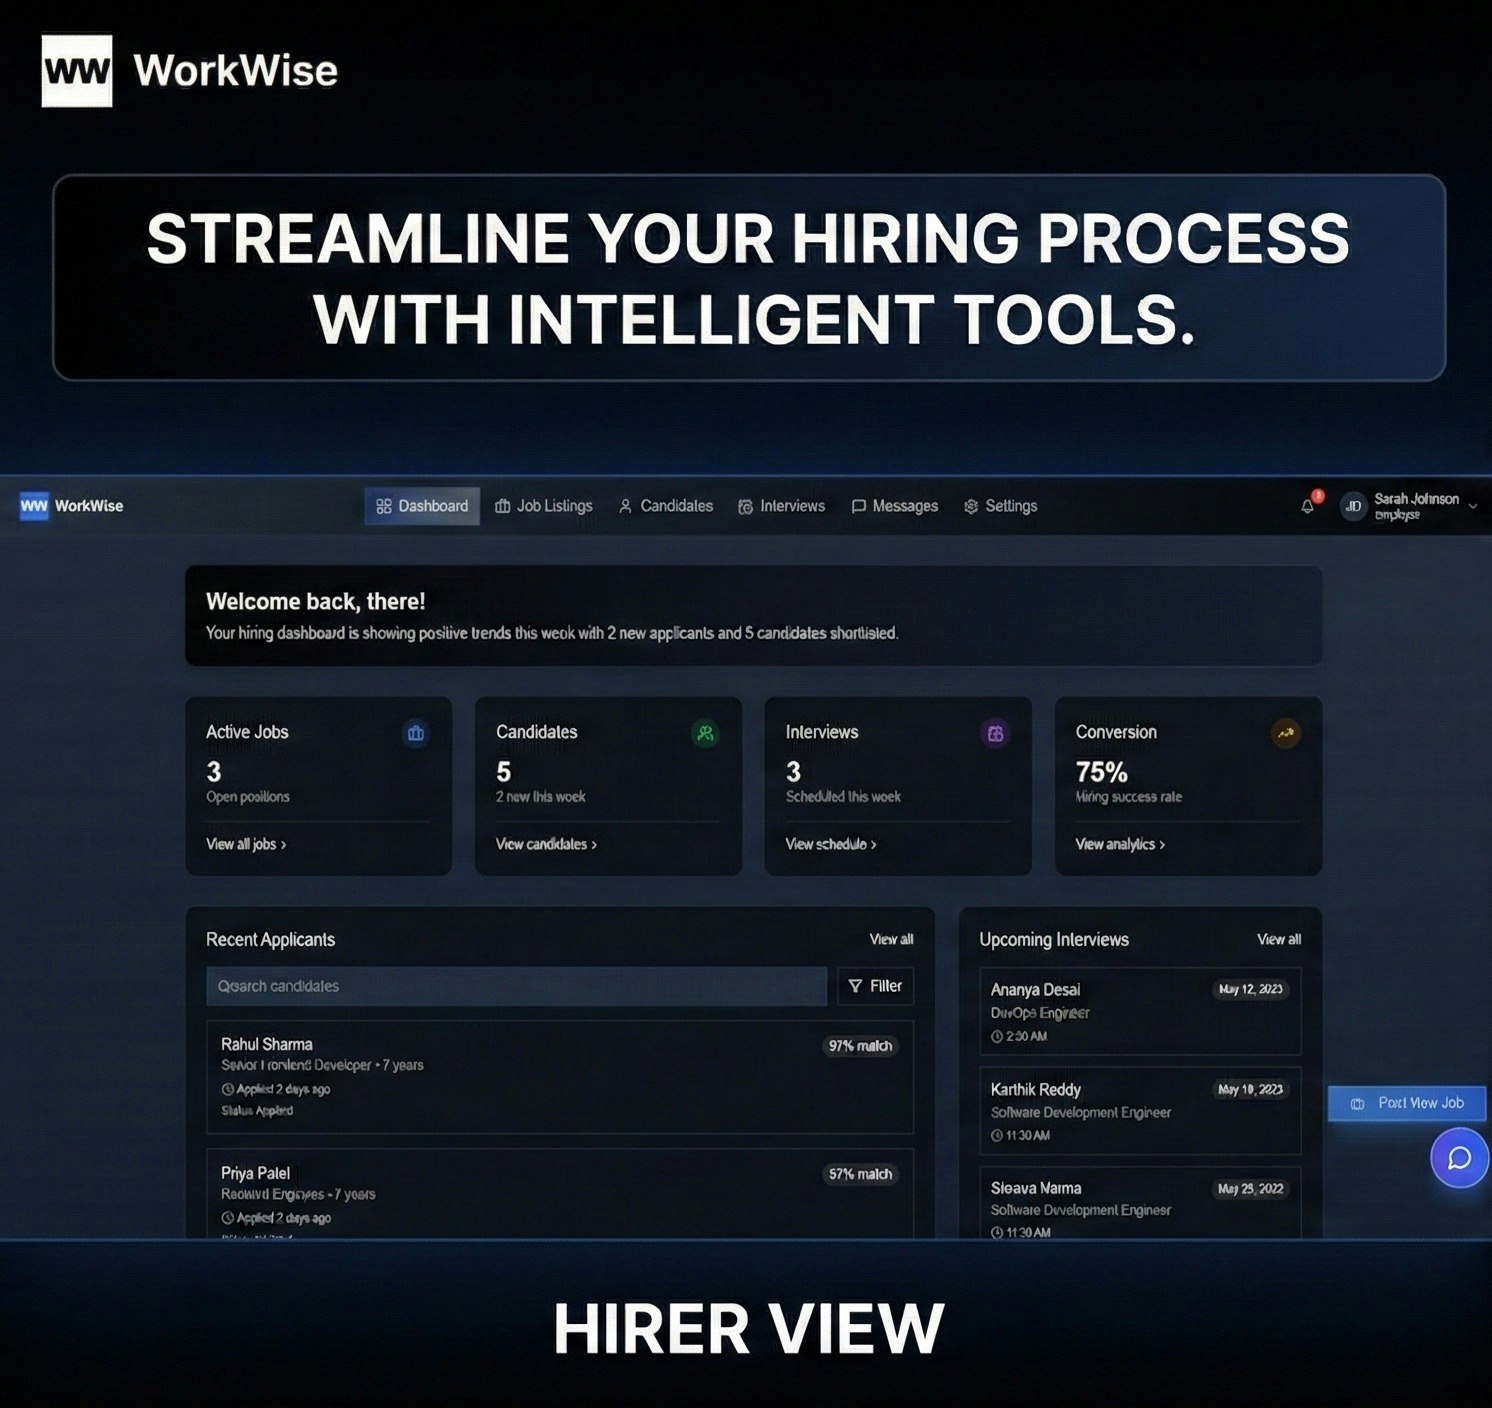Open the notifications bell

pos(1308,506)
